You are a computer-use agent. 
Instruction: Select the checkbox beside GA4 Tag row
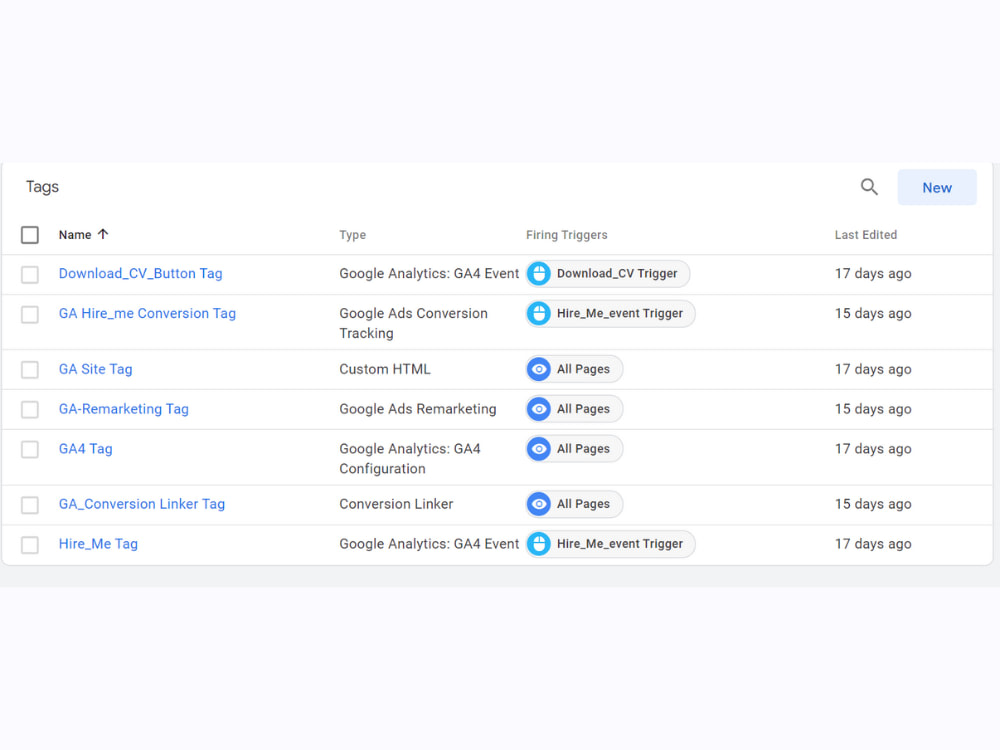(x=29, y=449)
